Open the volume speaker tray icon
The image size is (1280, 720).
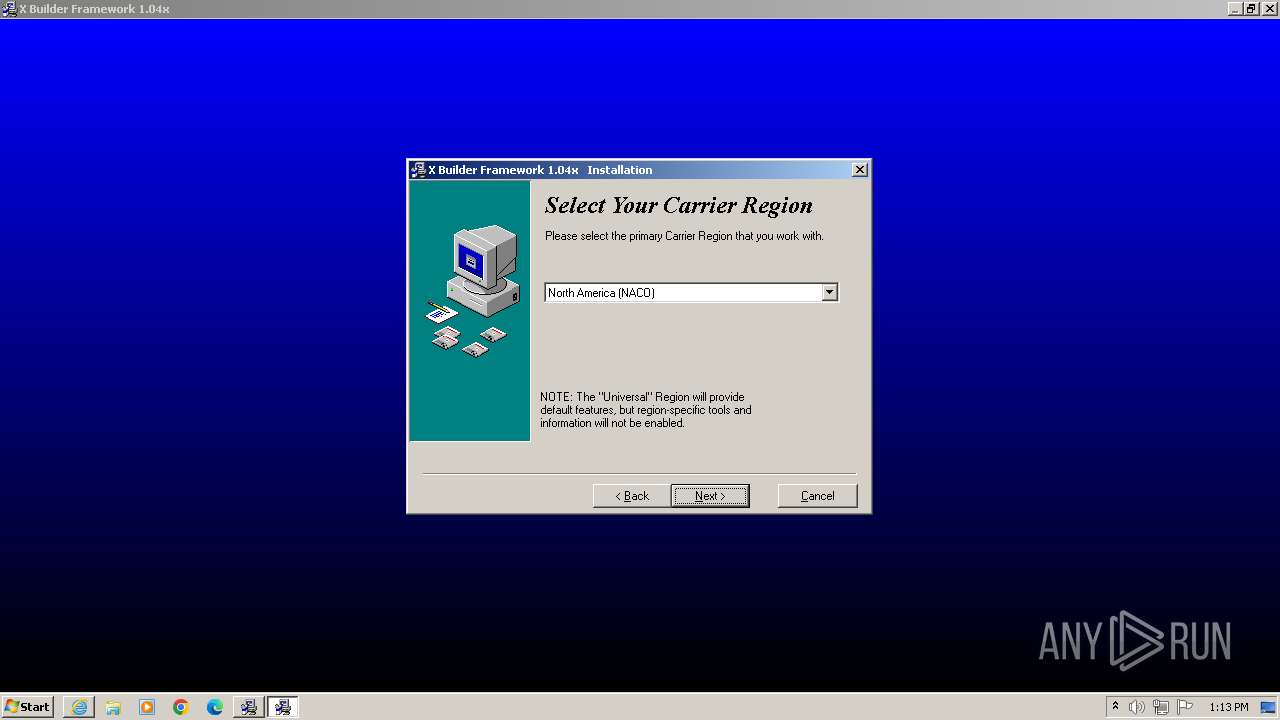coord(1137,707)
